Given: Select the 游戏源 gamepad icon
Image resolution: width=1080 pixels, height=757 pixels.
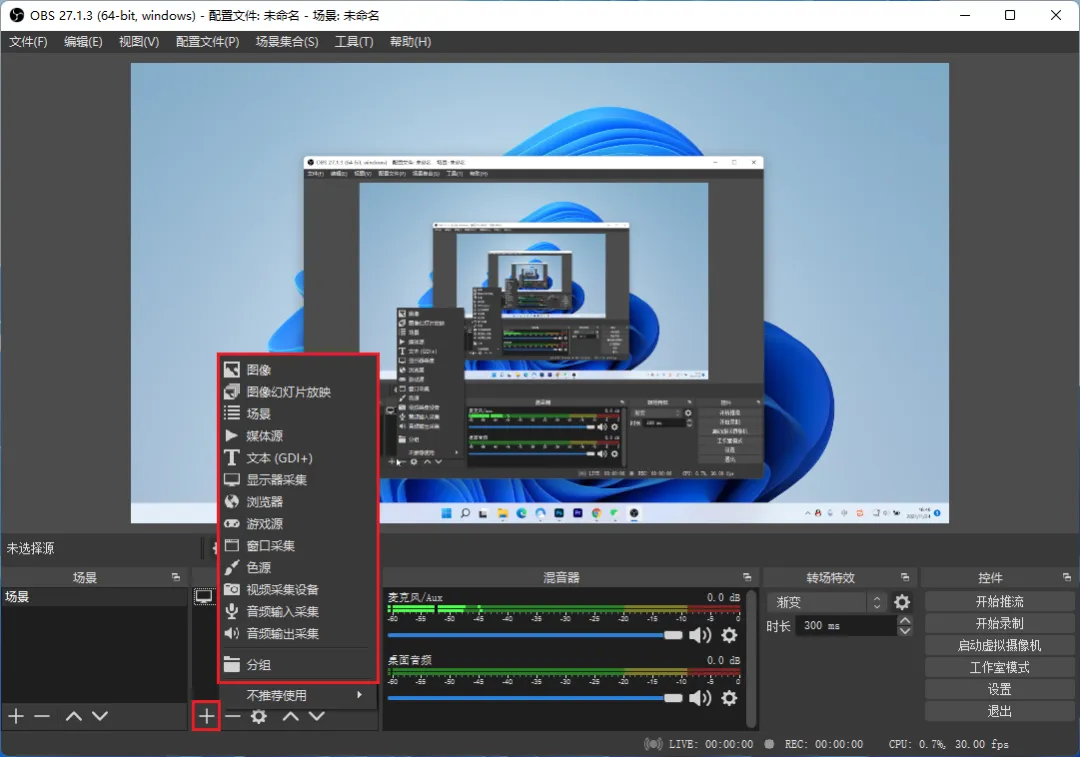Looking at the screenshot, I should [x=232, y=523].
